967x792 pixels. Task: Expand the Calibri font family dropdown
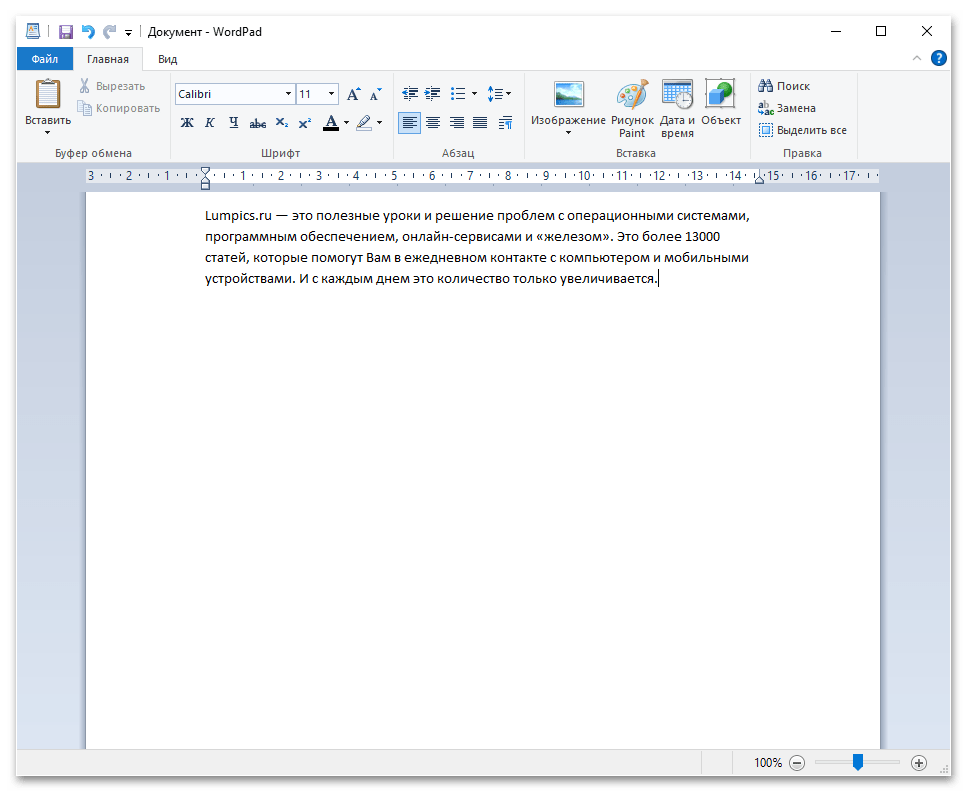[288, 94]
